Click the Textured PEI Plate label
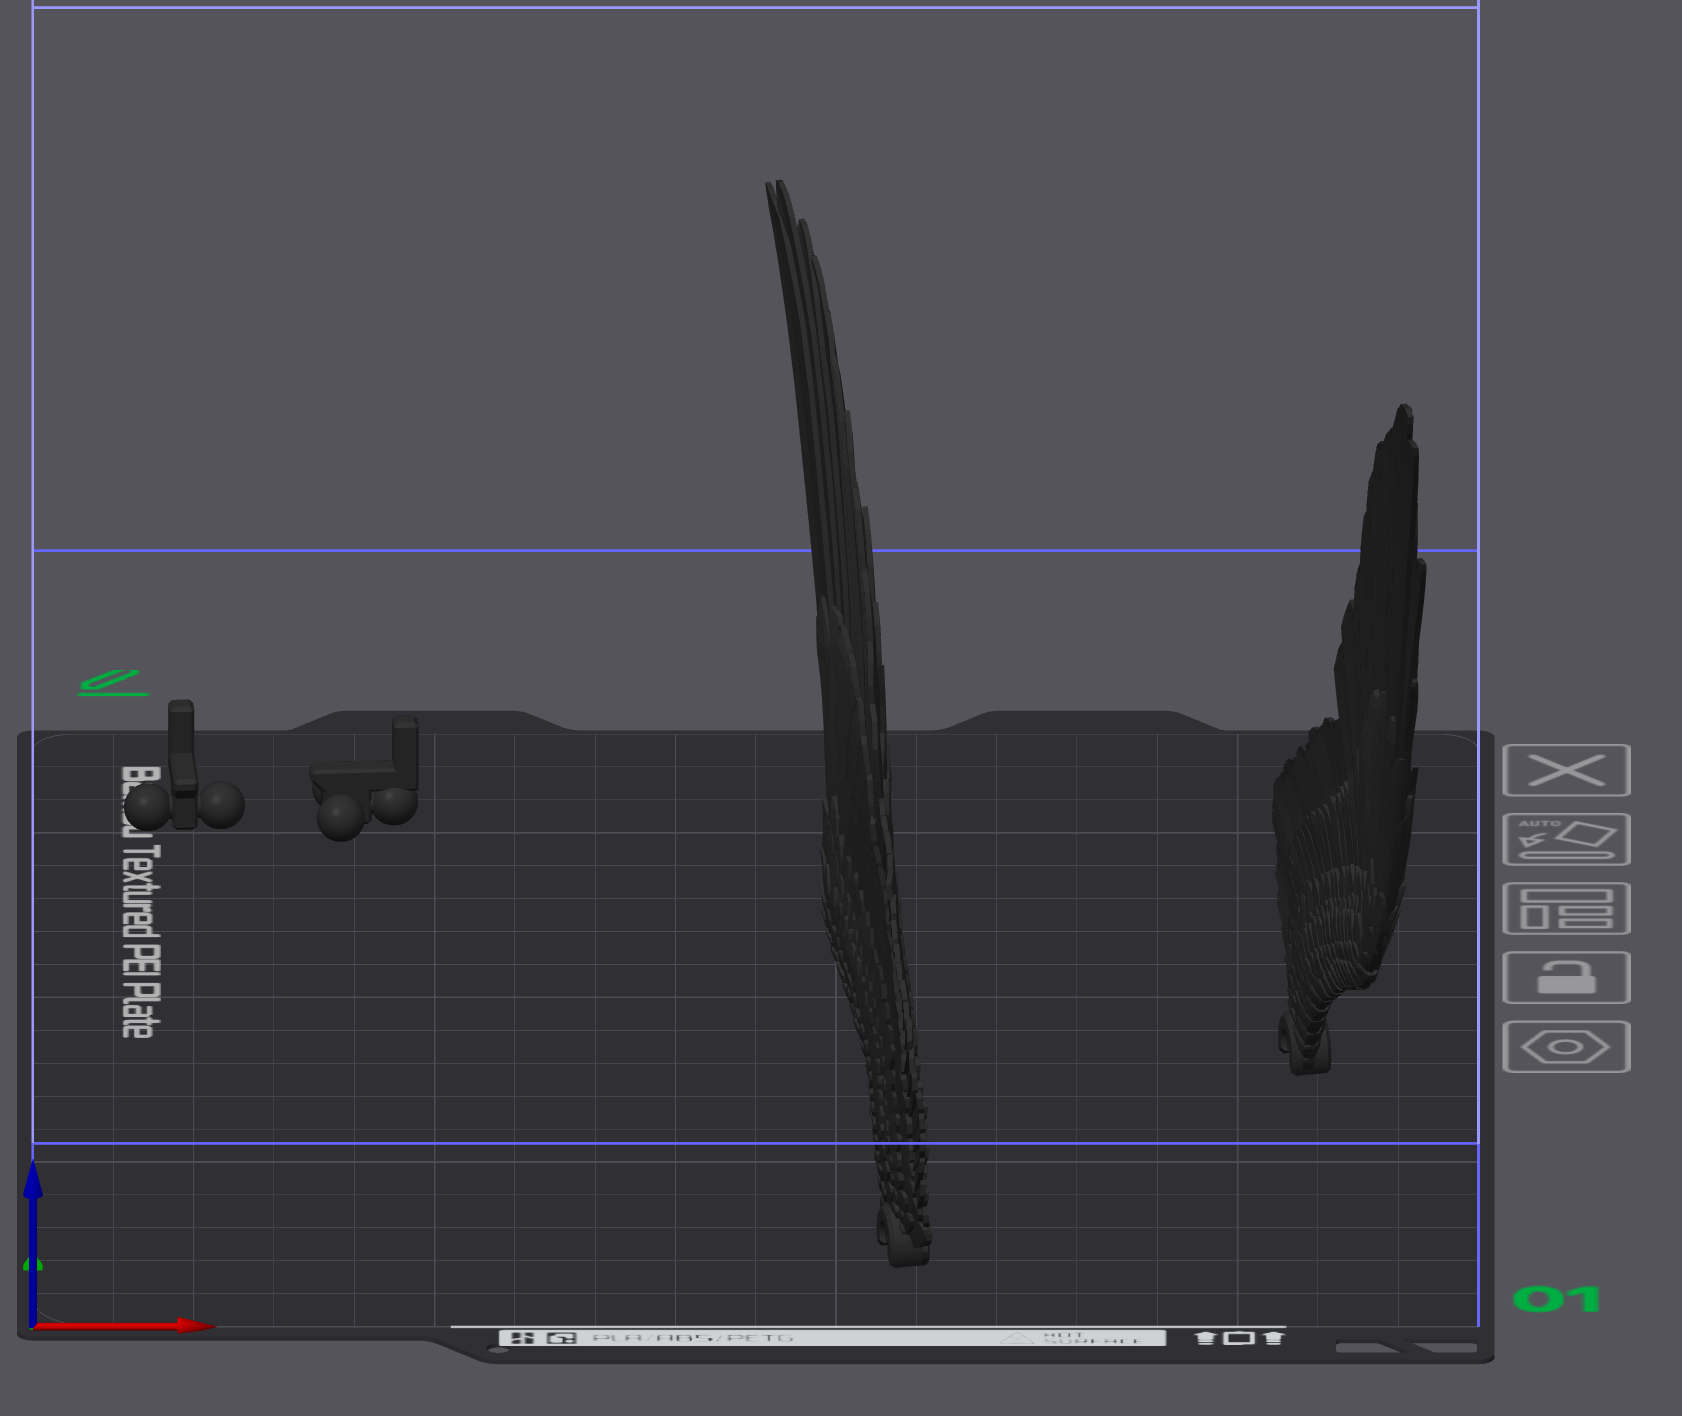The width and height of the screenshot is (1682, 1416). [x=140, y=902]
